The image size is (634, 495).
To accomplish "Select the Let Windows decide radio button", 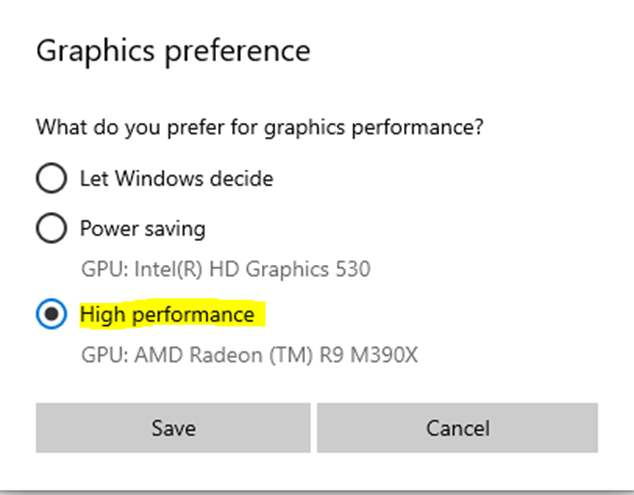I will click(50, 179).
